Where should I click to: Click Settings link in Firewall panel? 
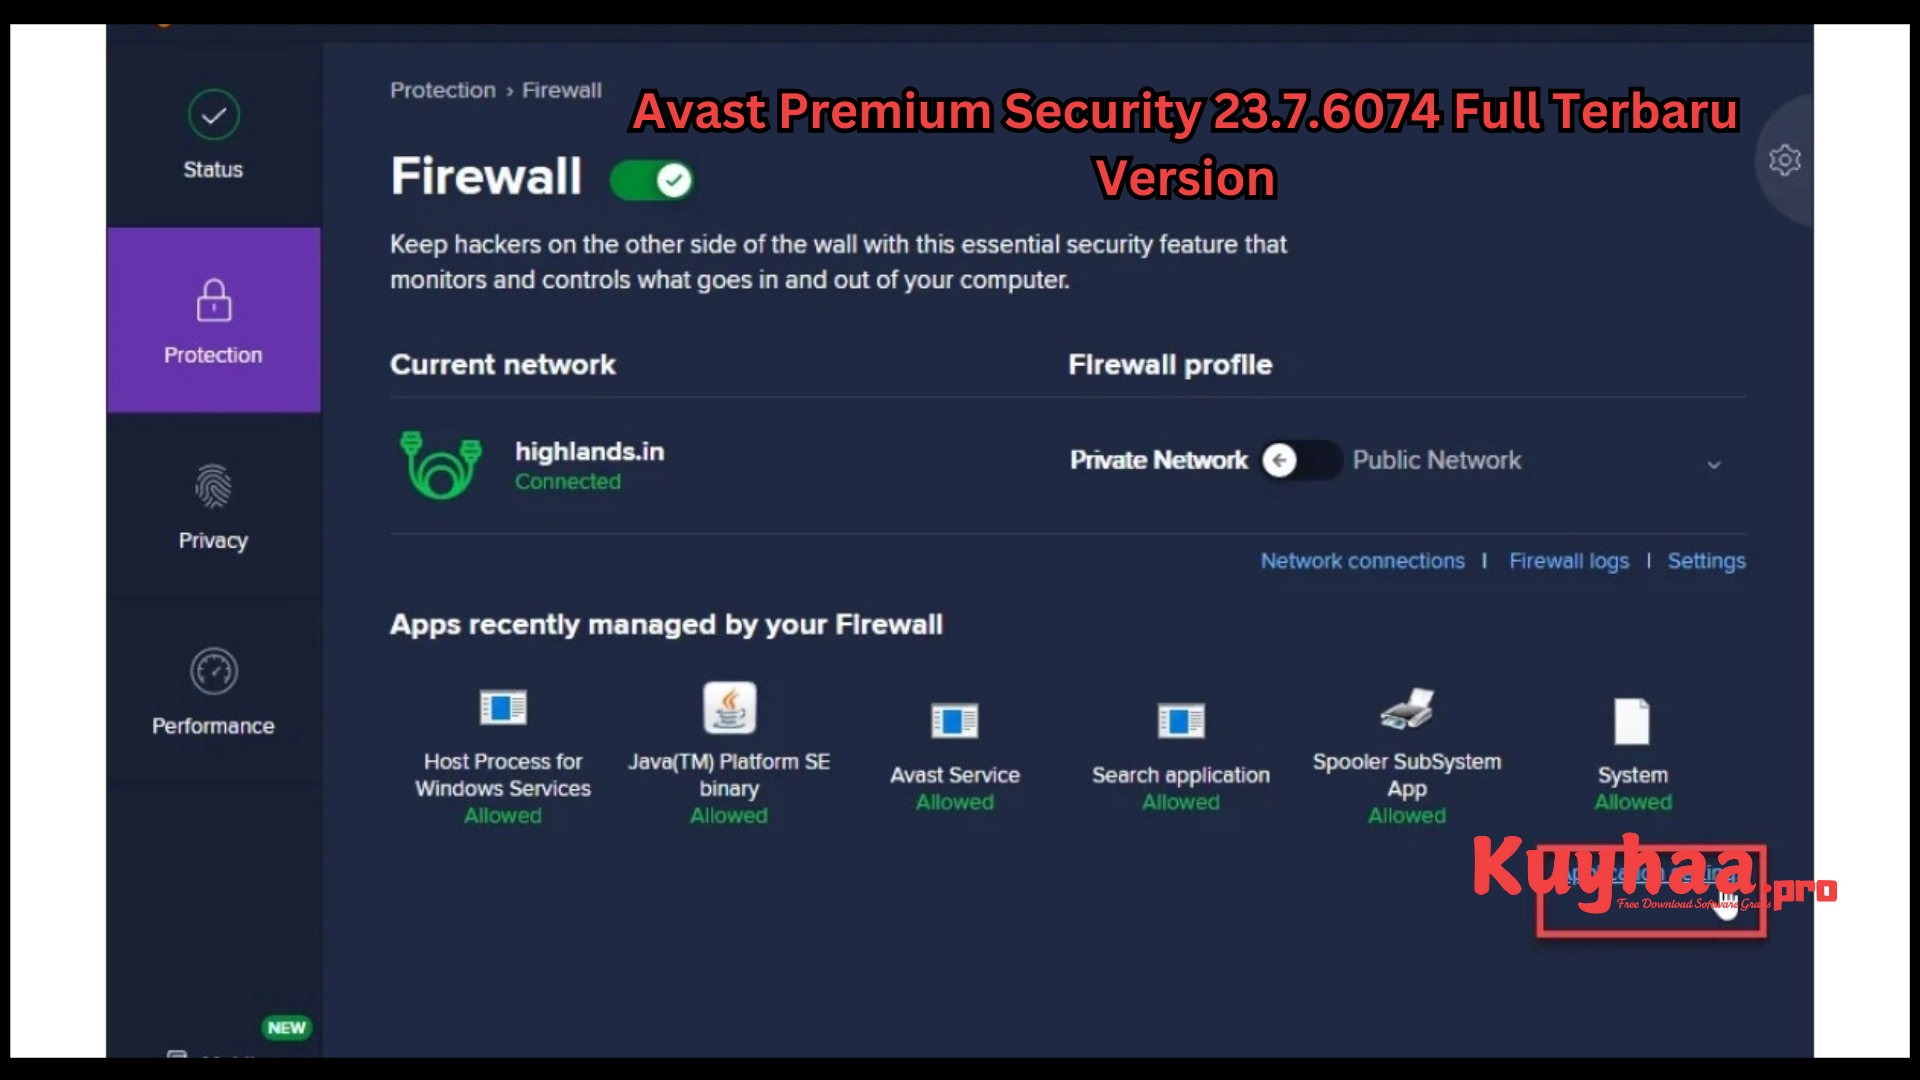(x=1706, y=560)
